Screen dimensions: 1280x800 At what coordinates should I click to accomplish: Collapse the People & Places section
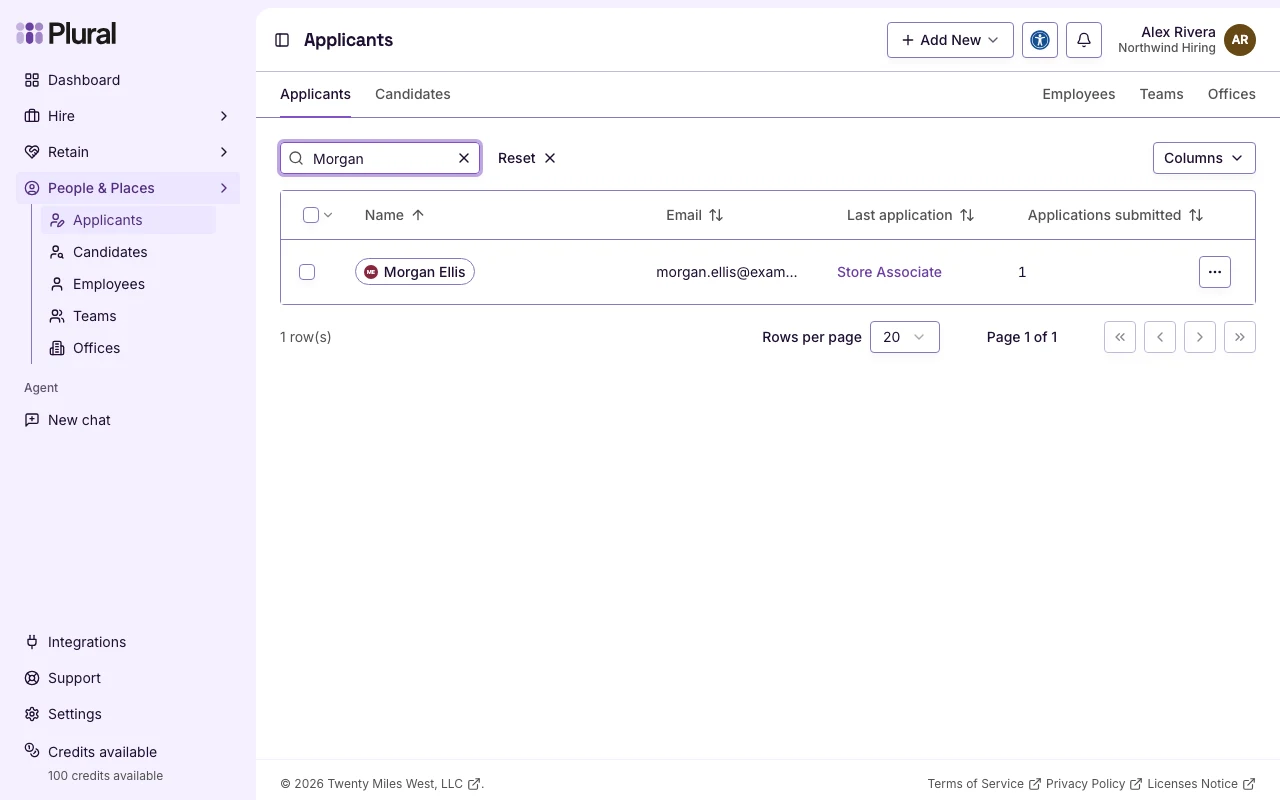click(128, 188)
